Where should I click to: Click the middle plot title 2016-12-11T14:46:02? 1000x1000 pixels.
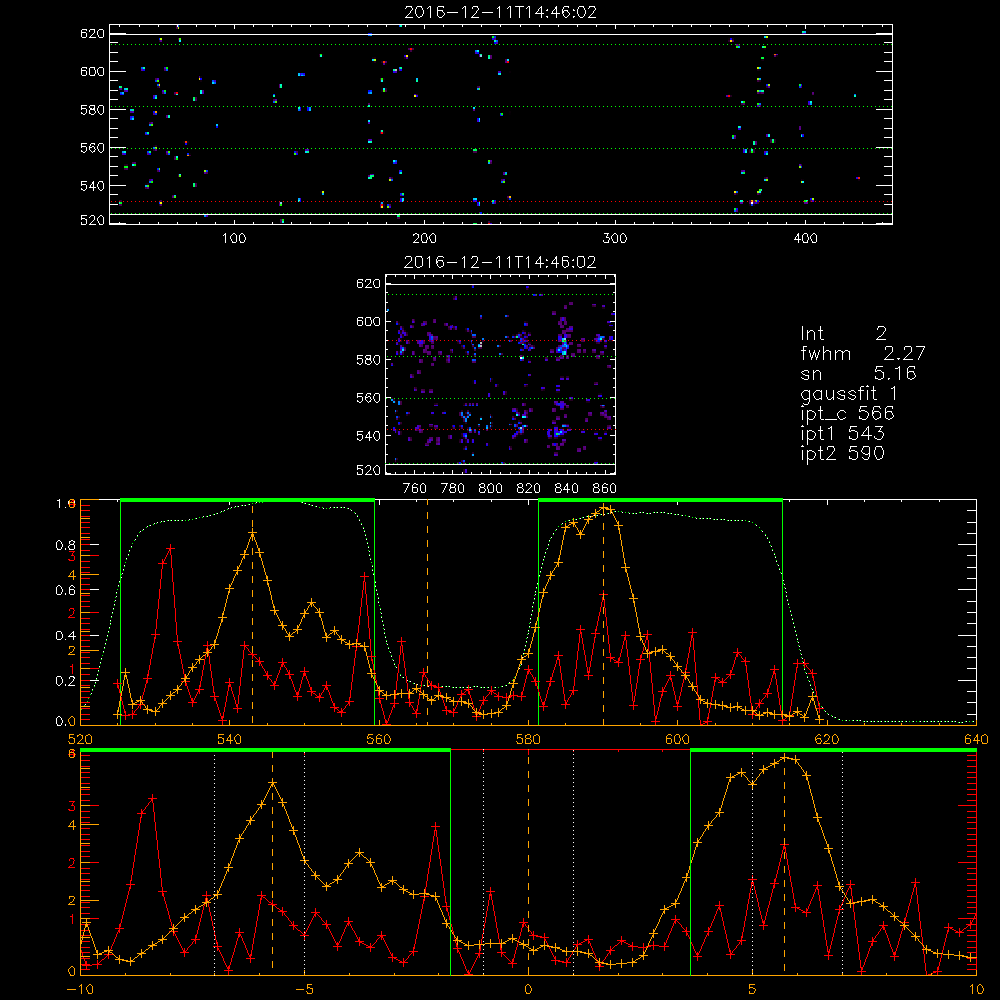click(500, 262)
